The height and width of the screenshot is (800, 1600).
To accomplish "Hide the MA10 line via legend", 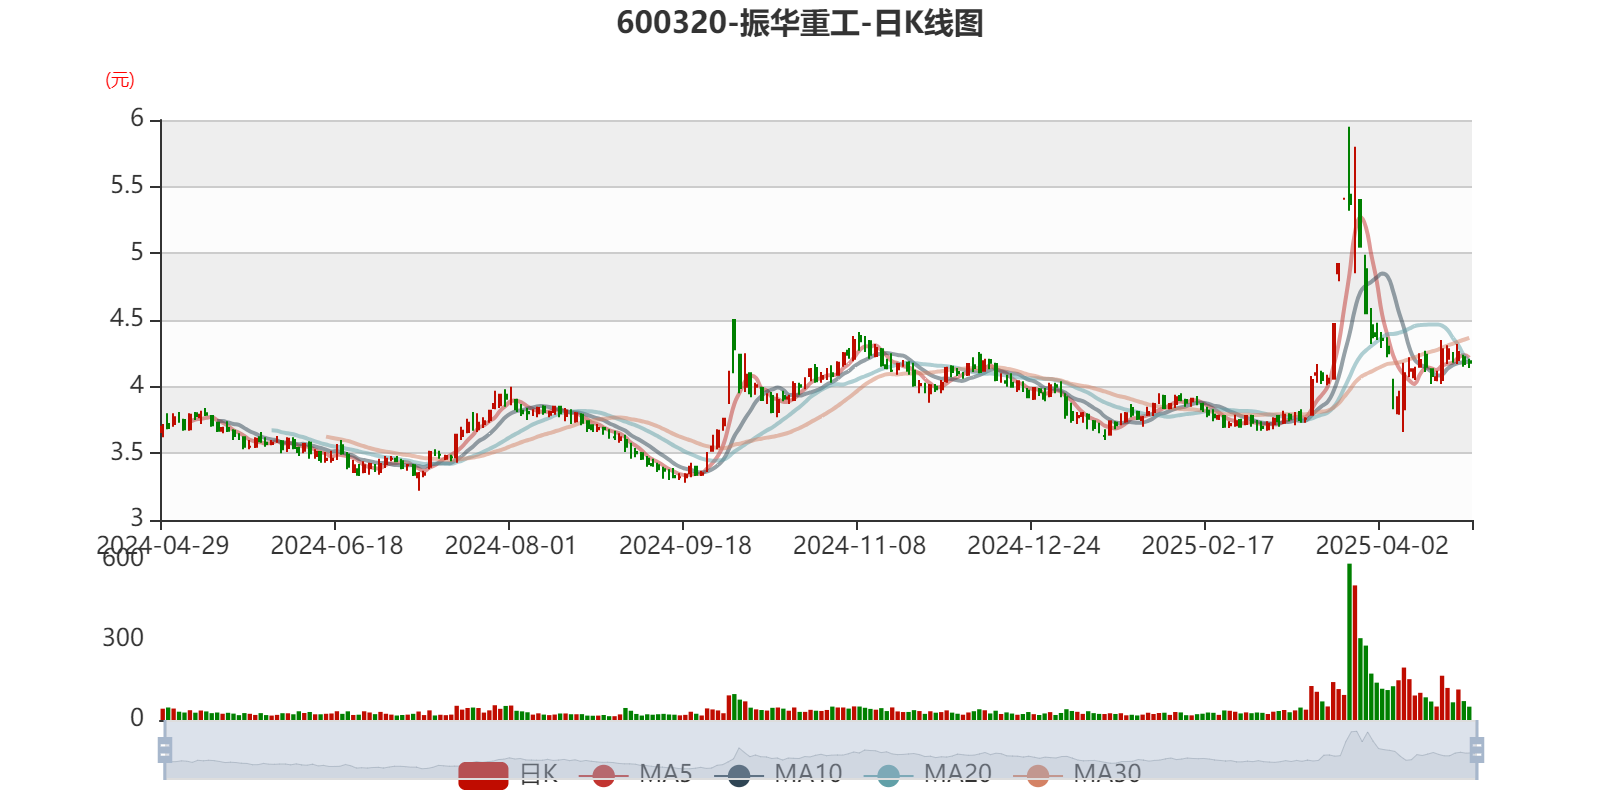I will click(x=778, y=774).
